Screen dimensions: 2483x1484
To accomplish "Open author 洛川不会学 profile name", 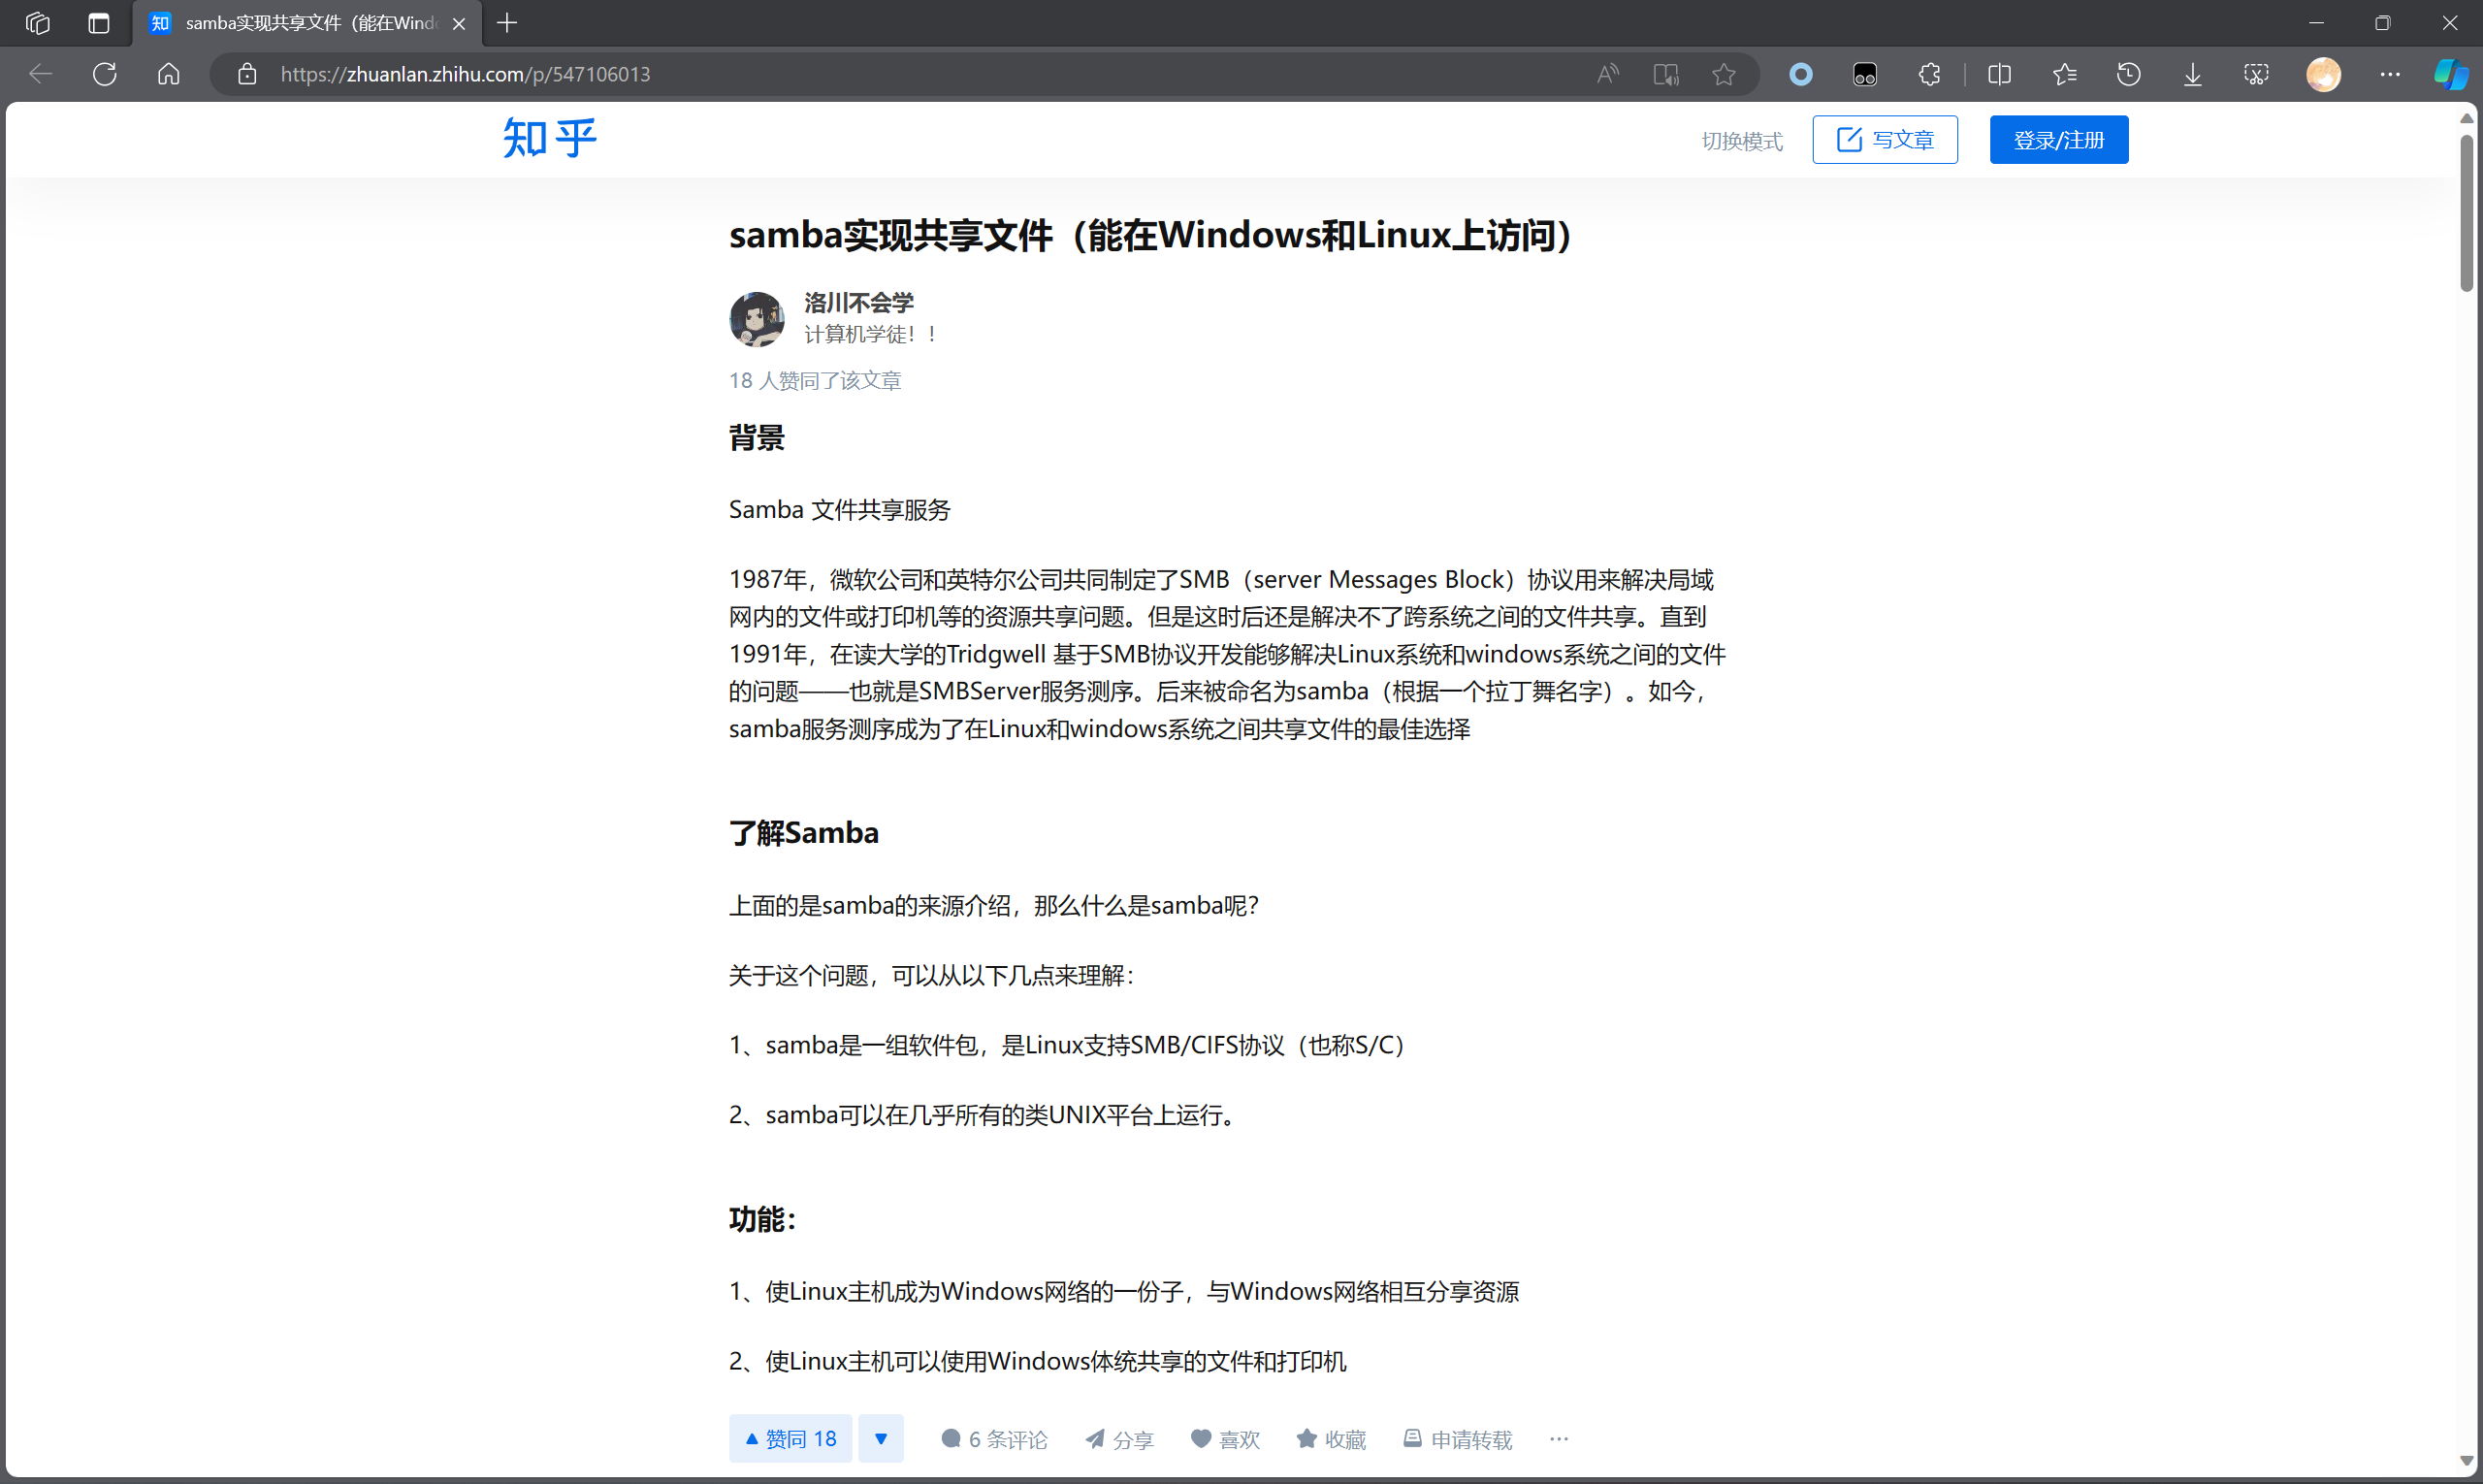I will [858, 302].
